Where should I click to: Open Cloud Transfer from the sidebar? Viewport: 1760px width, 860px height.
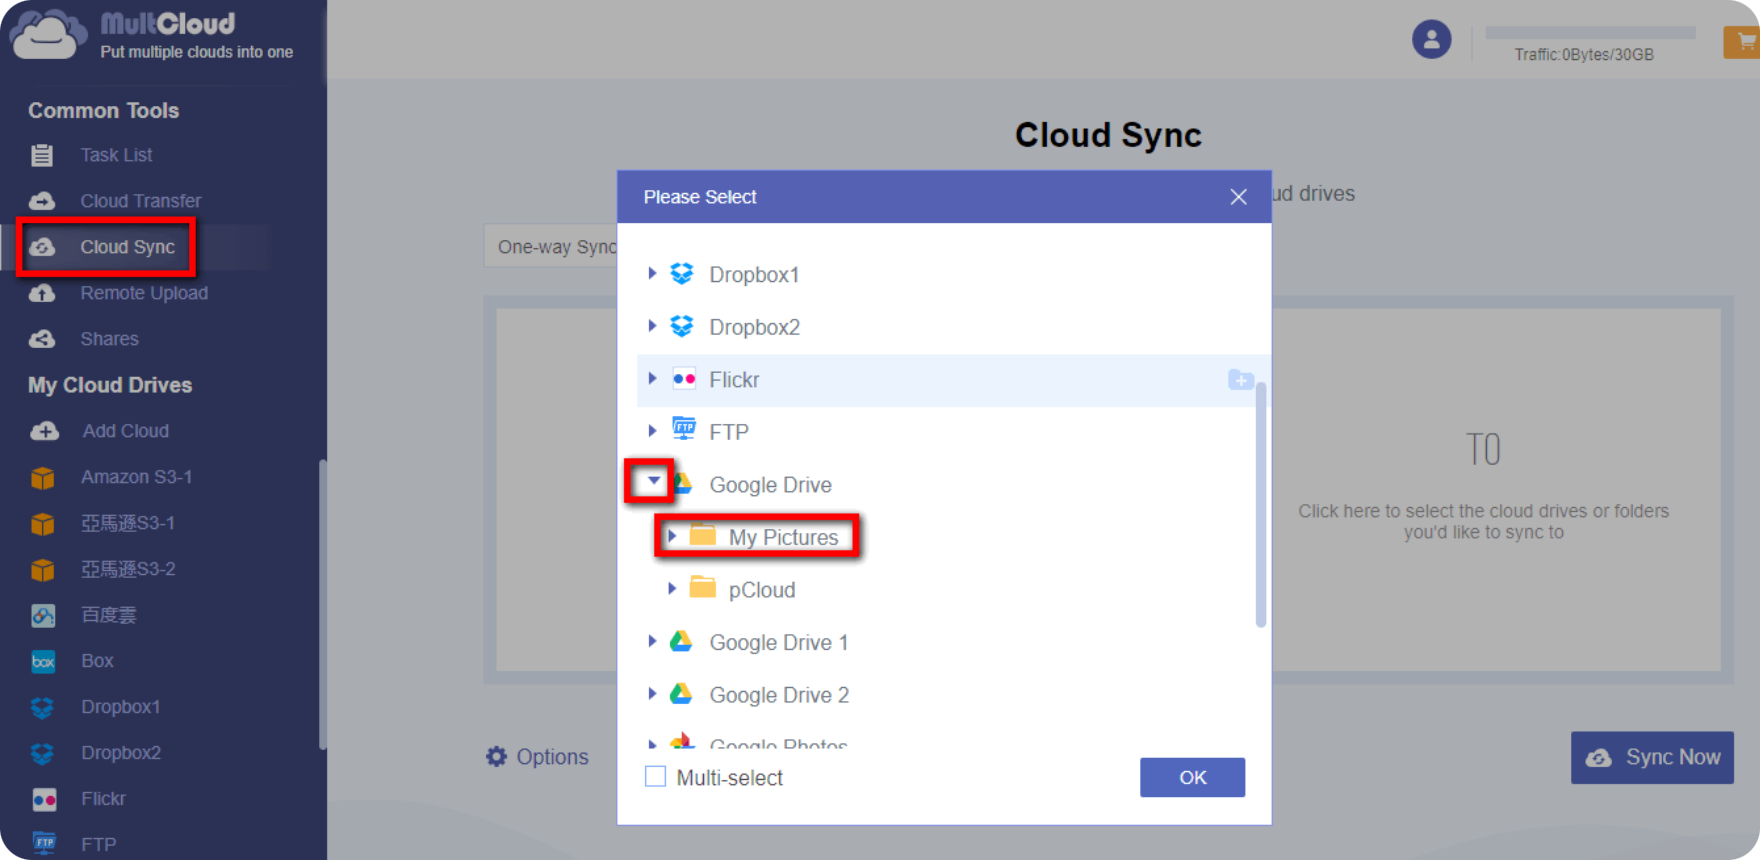(x=140, y=201)
